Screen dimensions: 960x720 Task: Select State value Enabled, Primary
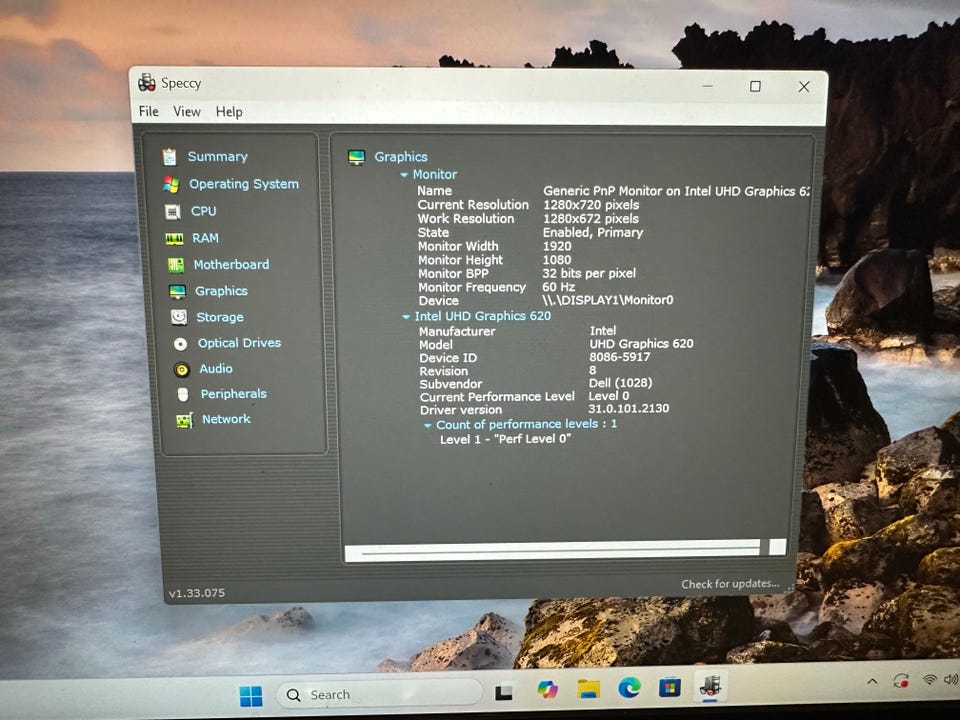(x=593, y=233)
